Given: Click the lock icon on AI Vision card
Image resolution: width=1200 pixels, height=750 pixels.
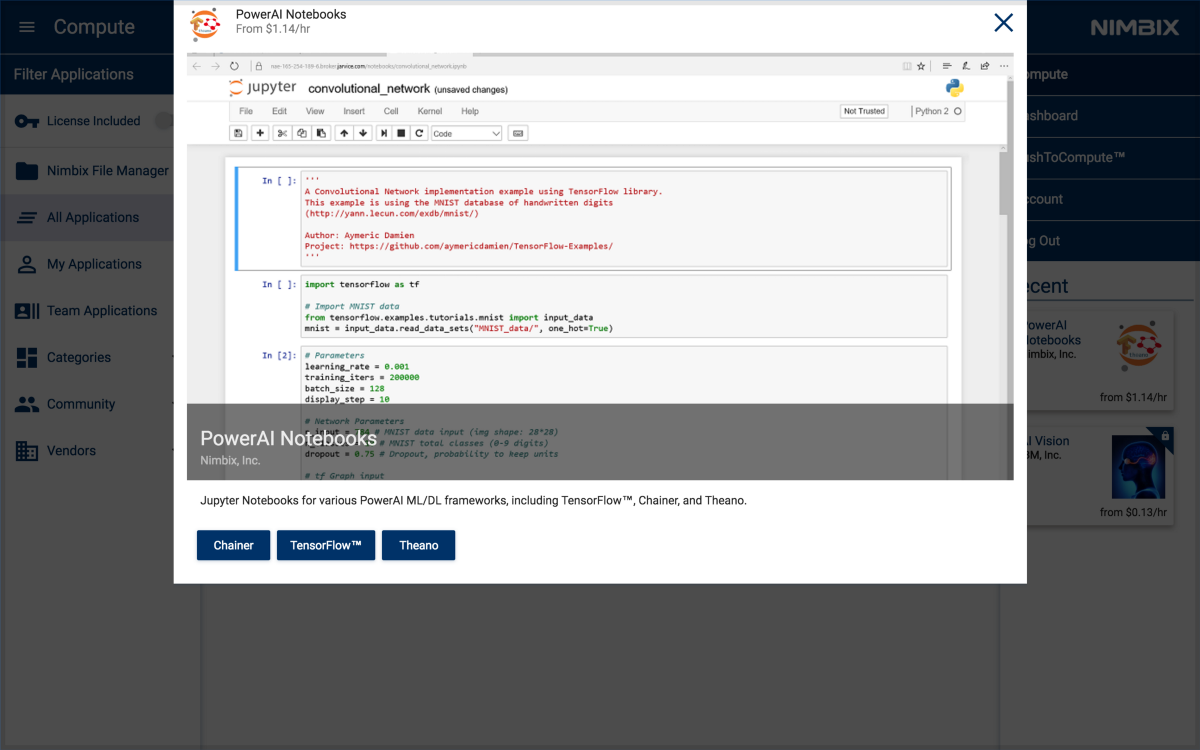Looking at the screenshot, I should [x=1165, y=436].
